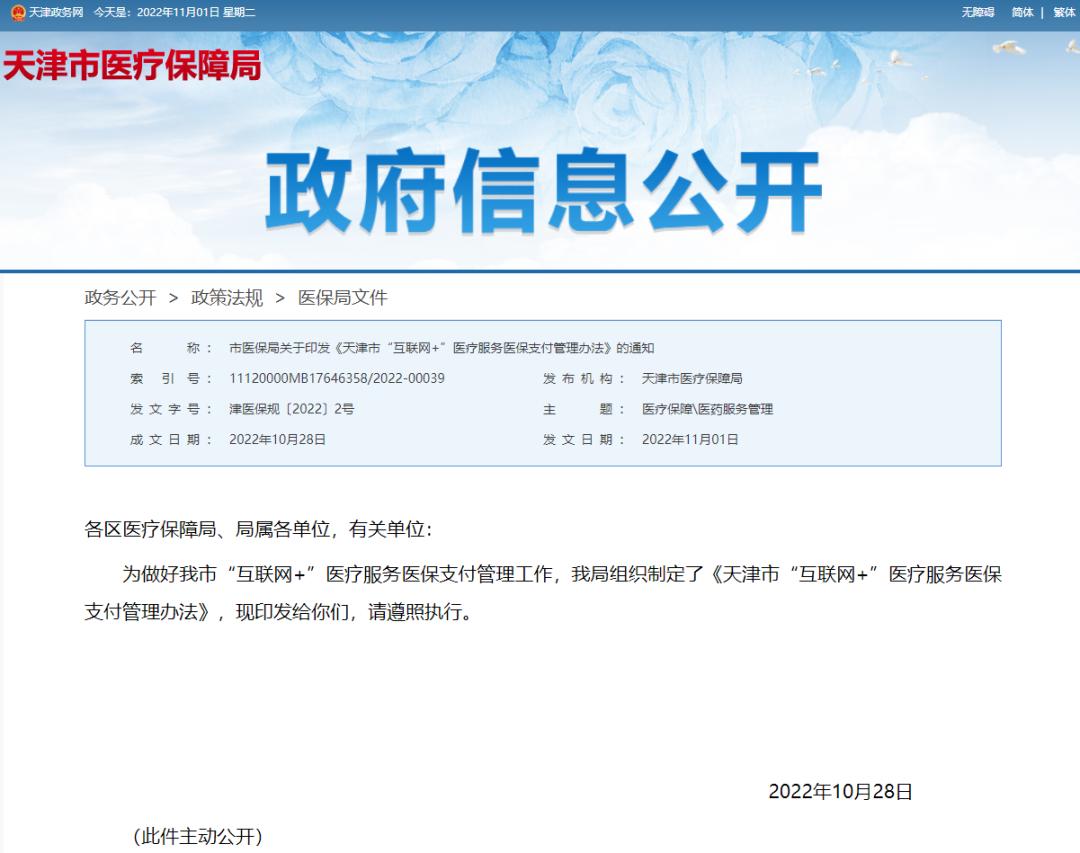The width and height of the screenshot is (1080, 853).
Task: Go to 政务公开 breadcrumb
Action: pyautogui.click(x=120, y=298)
